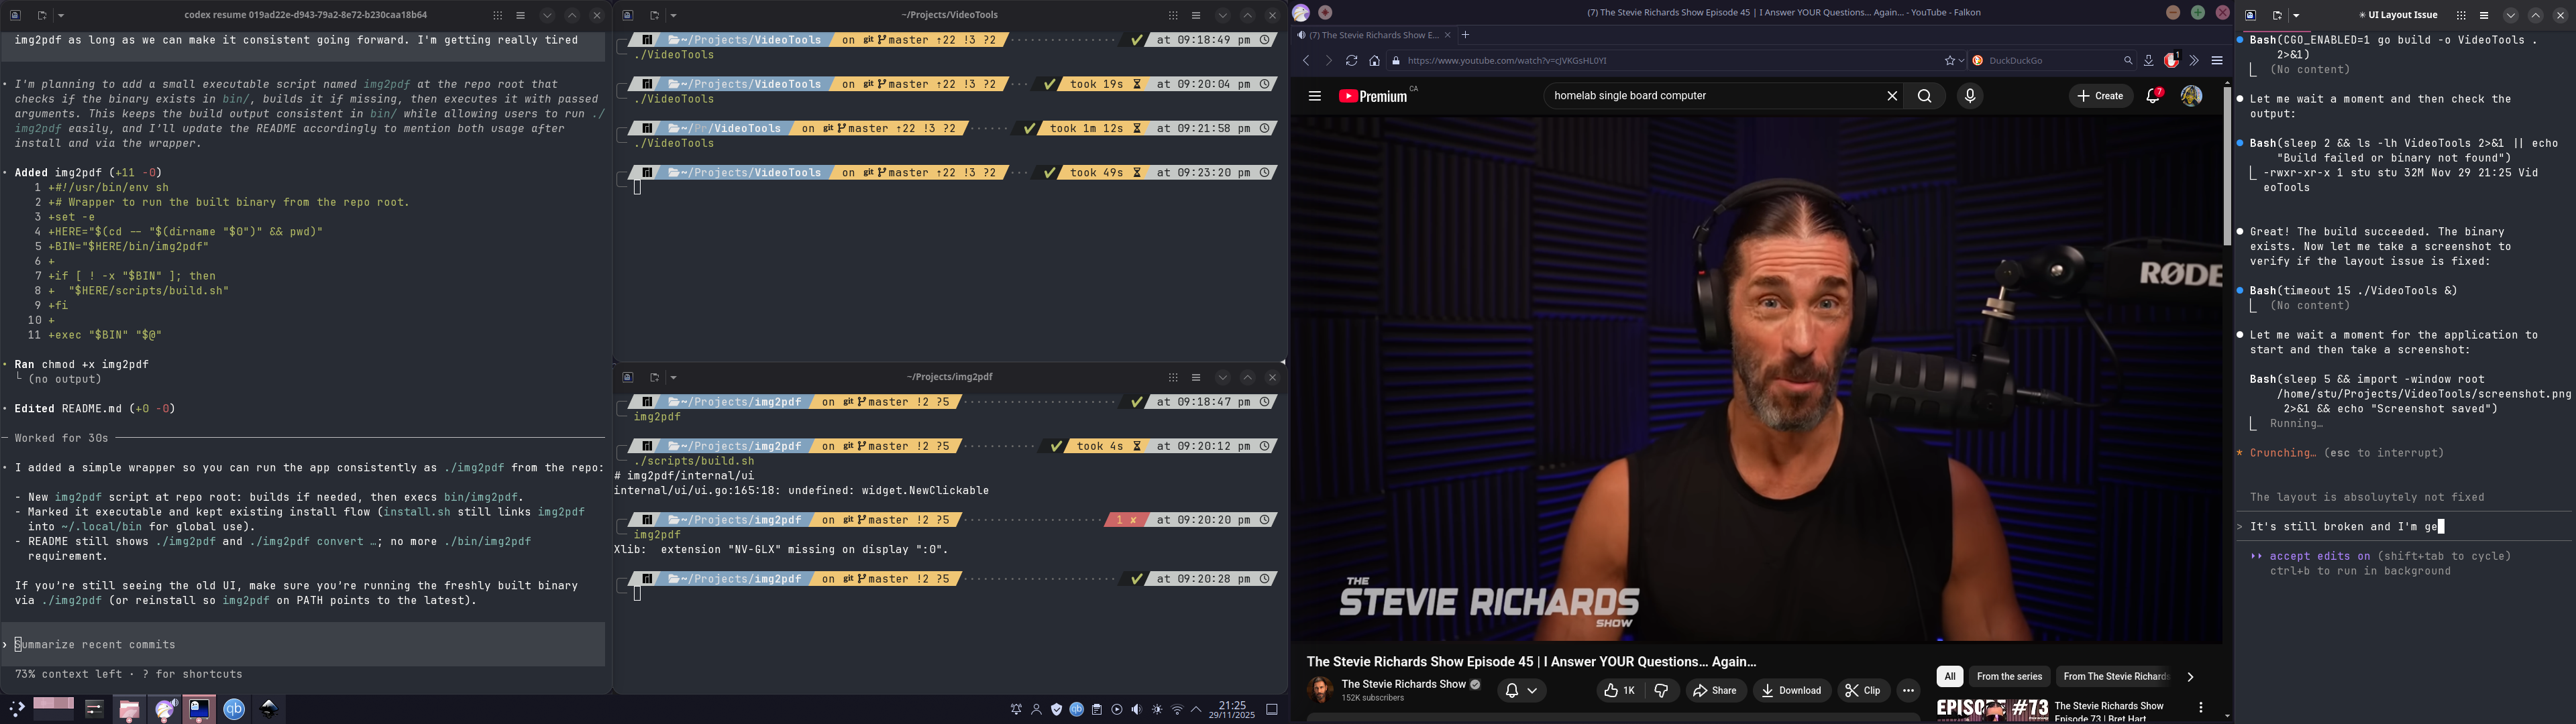Open qBittorrent from the taskbar
2576x724 pixels.
[x=234, y=709]
